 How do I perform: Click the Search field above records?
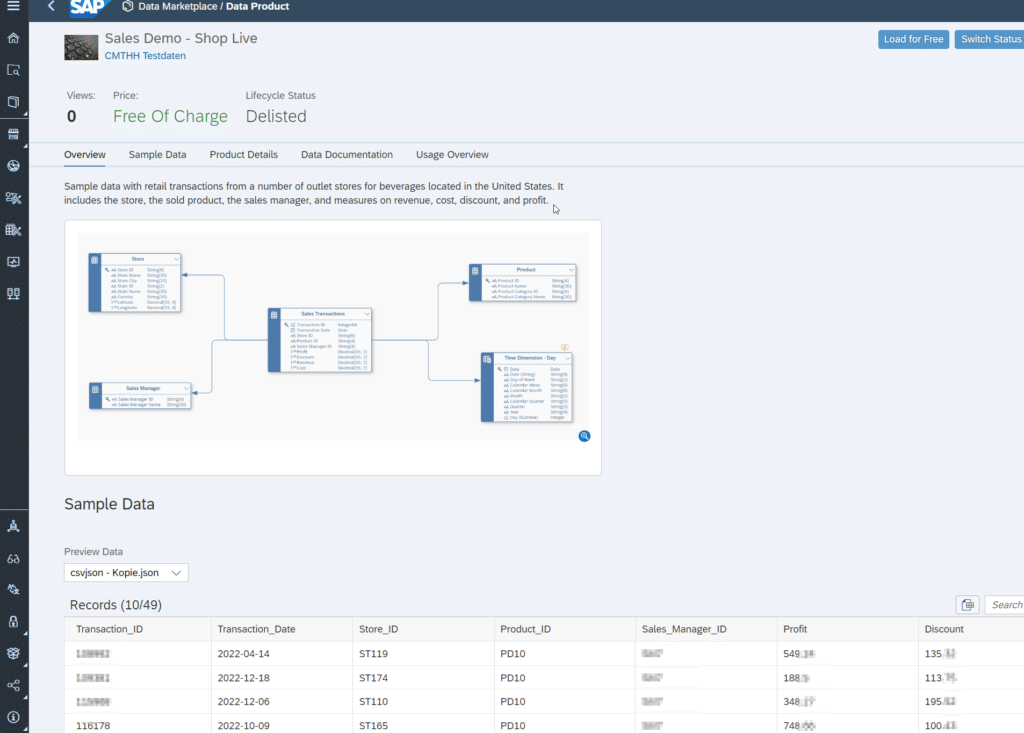click(1004, 605)
